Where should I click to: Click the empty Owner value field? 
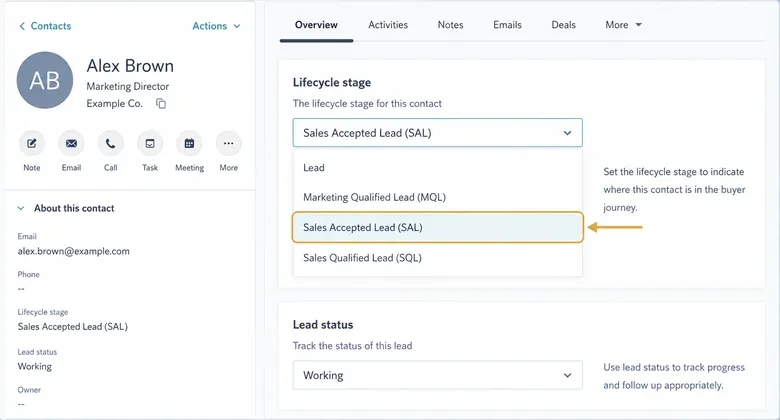[x=21, y=404]
